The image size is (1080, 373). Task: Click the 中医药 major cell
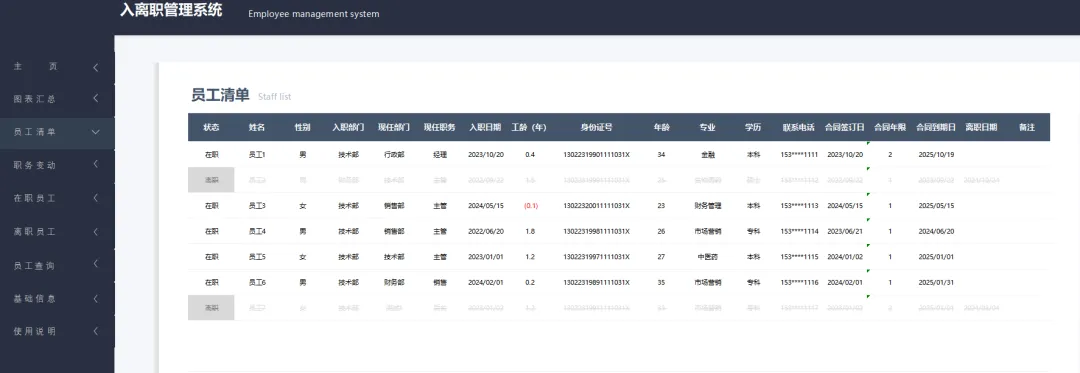(x=708, y=257)
